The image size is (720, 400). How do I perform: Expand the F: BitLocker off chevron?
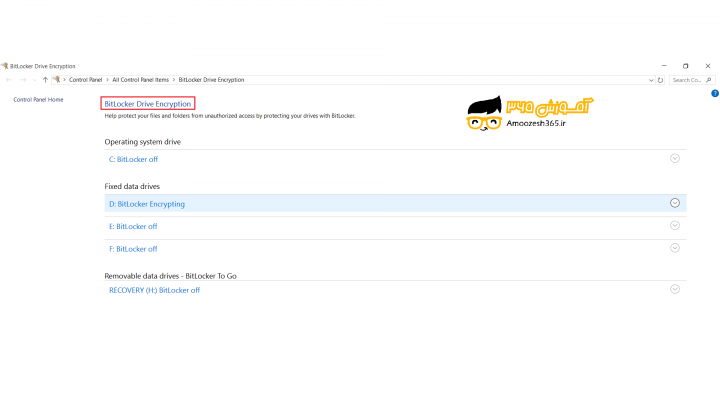pyautogui.click(x=675, y=248)
